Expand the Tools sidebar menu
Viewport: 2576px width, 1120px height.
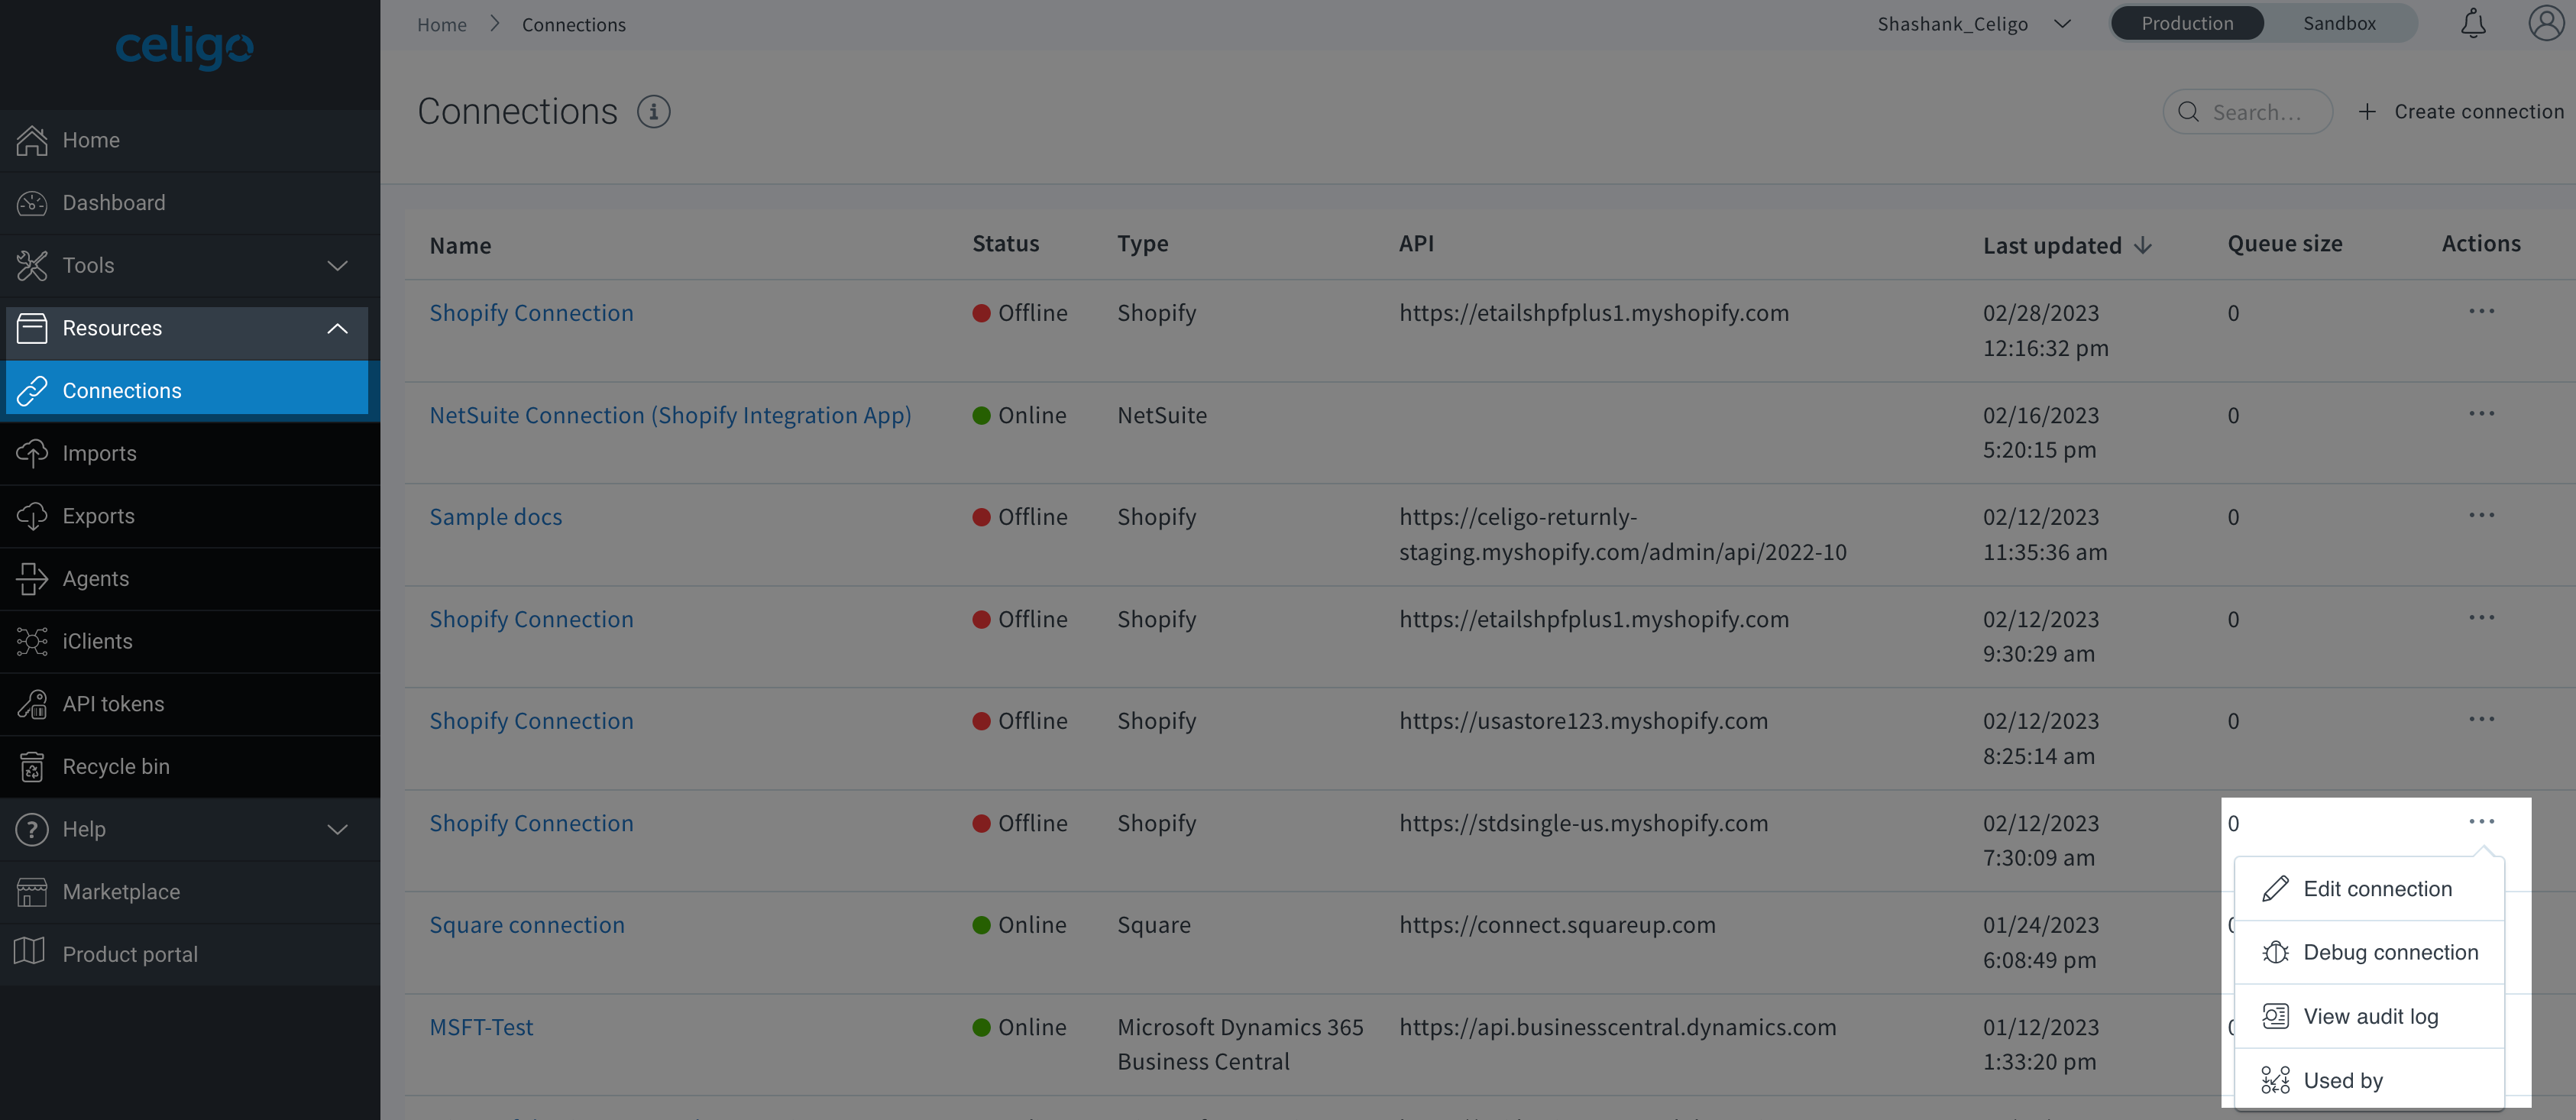coord(190,266)
